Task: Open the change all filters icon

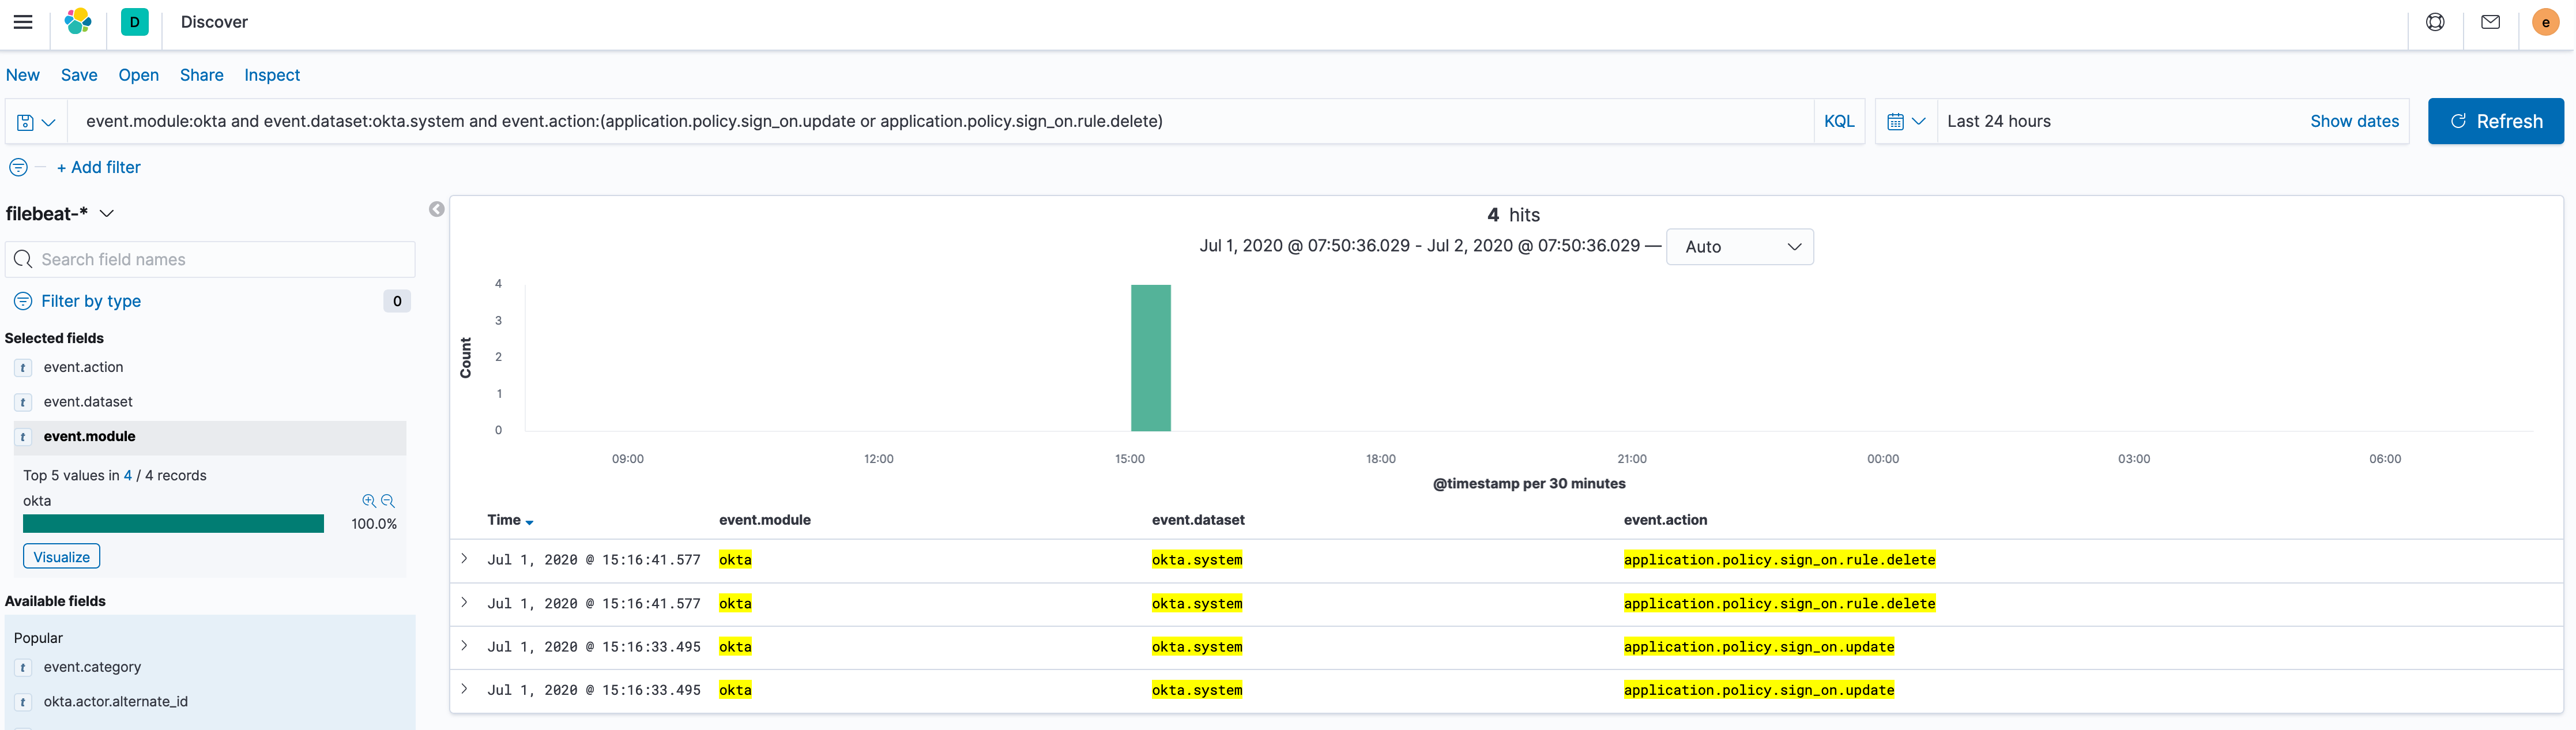Action: tap(19, 167)
